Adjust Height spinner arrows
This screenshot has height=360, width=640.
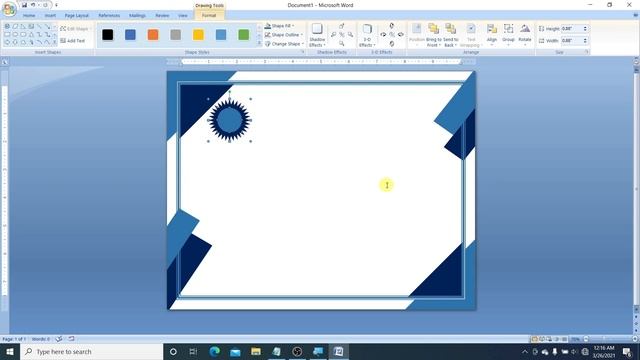[x=585, y=29]
